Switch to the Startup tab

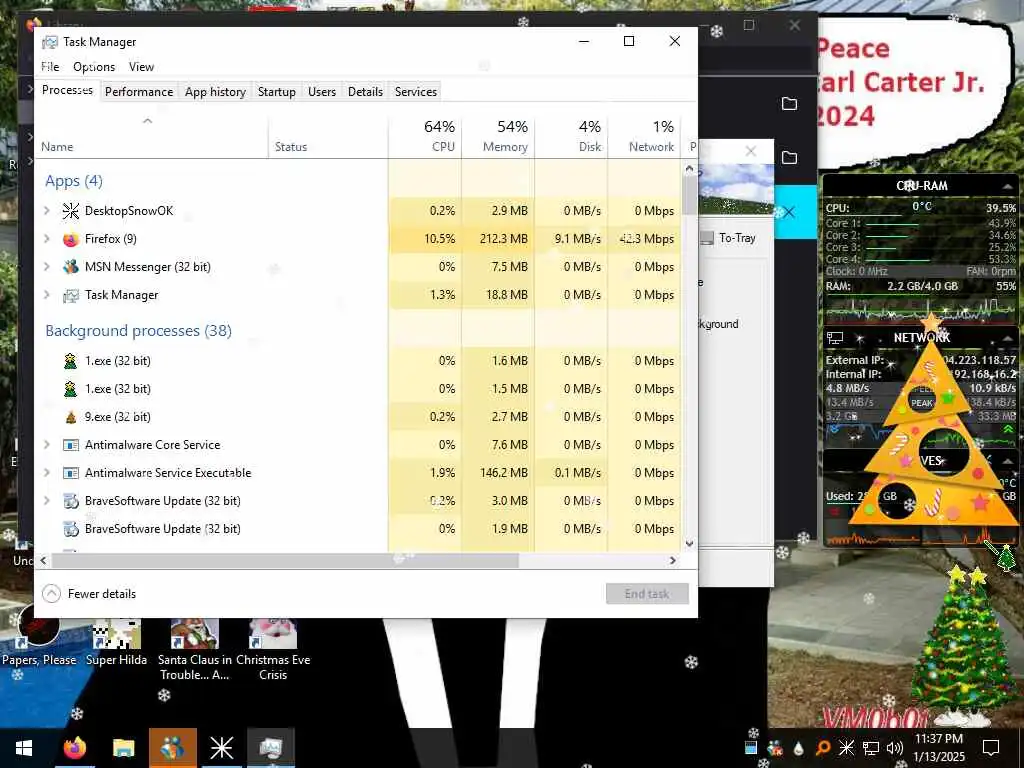pyautogui.click(x=277, y=92)
